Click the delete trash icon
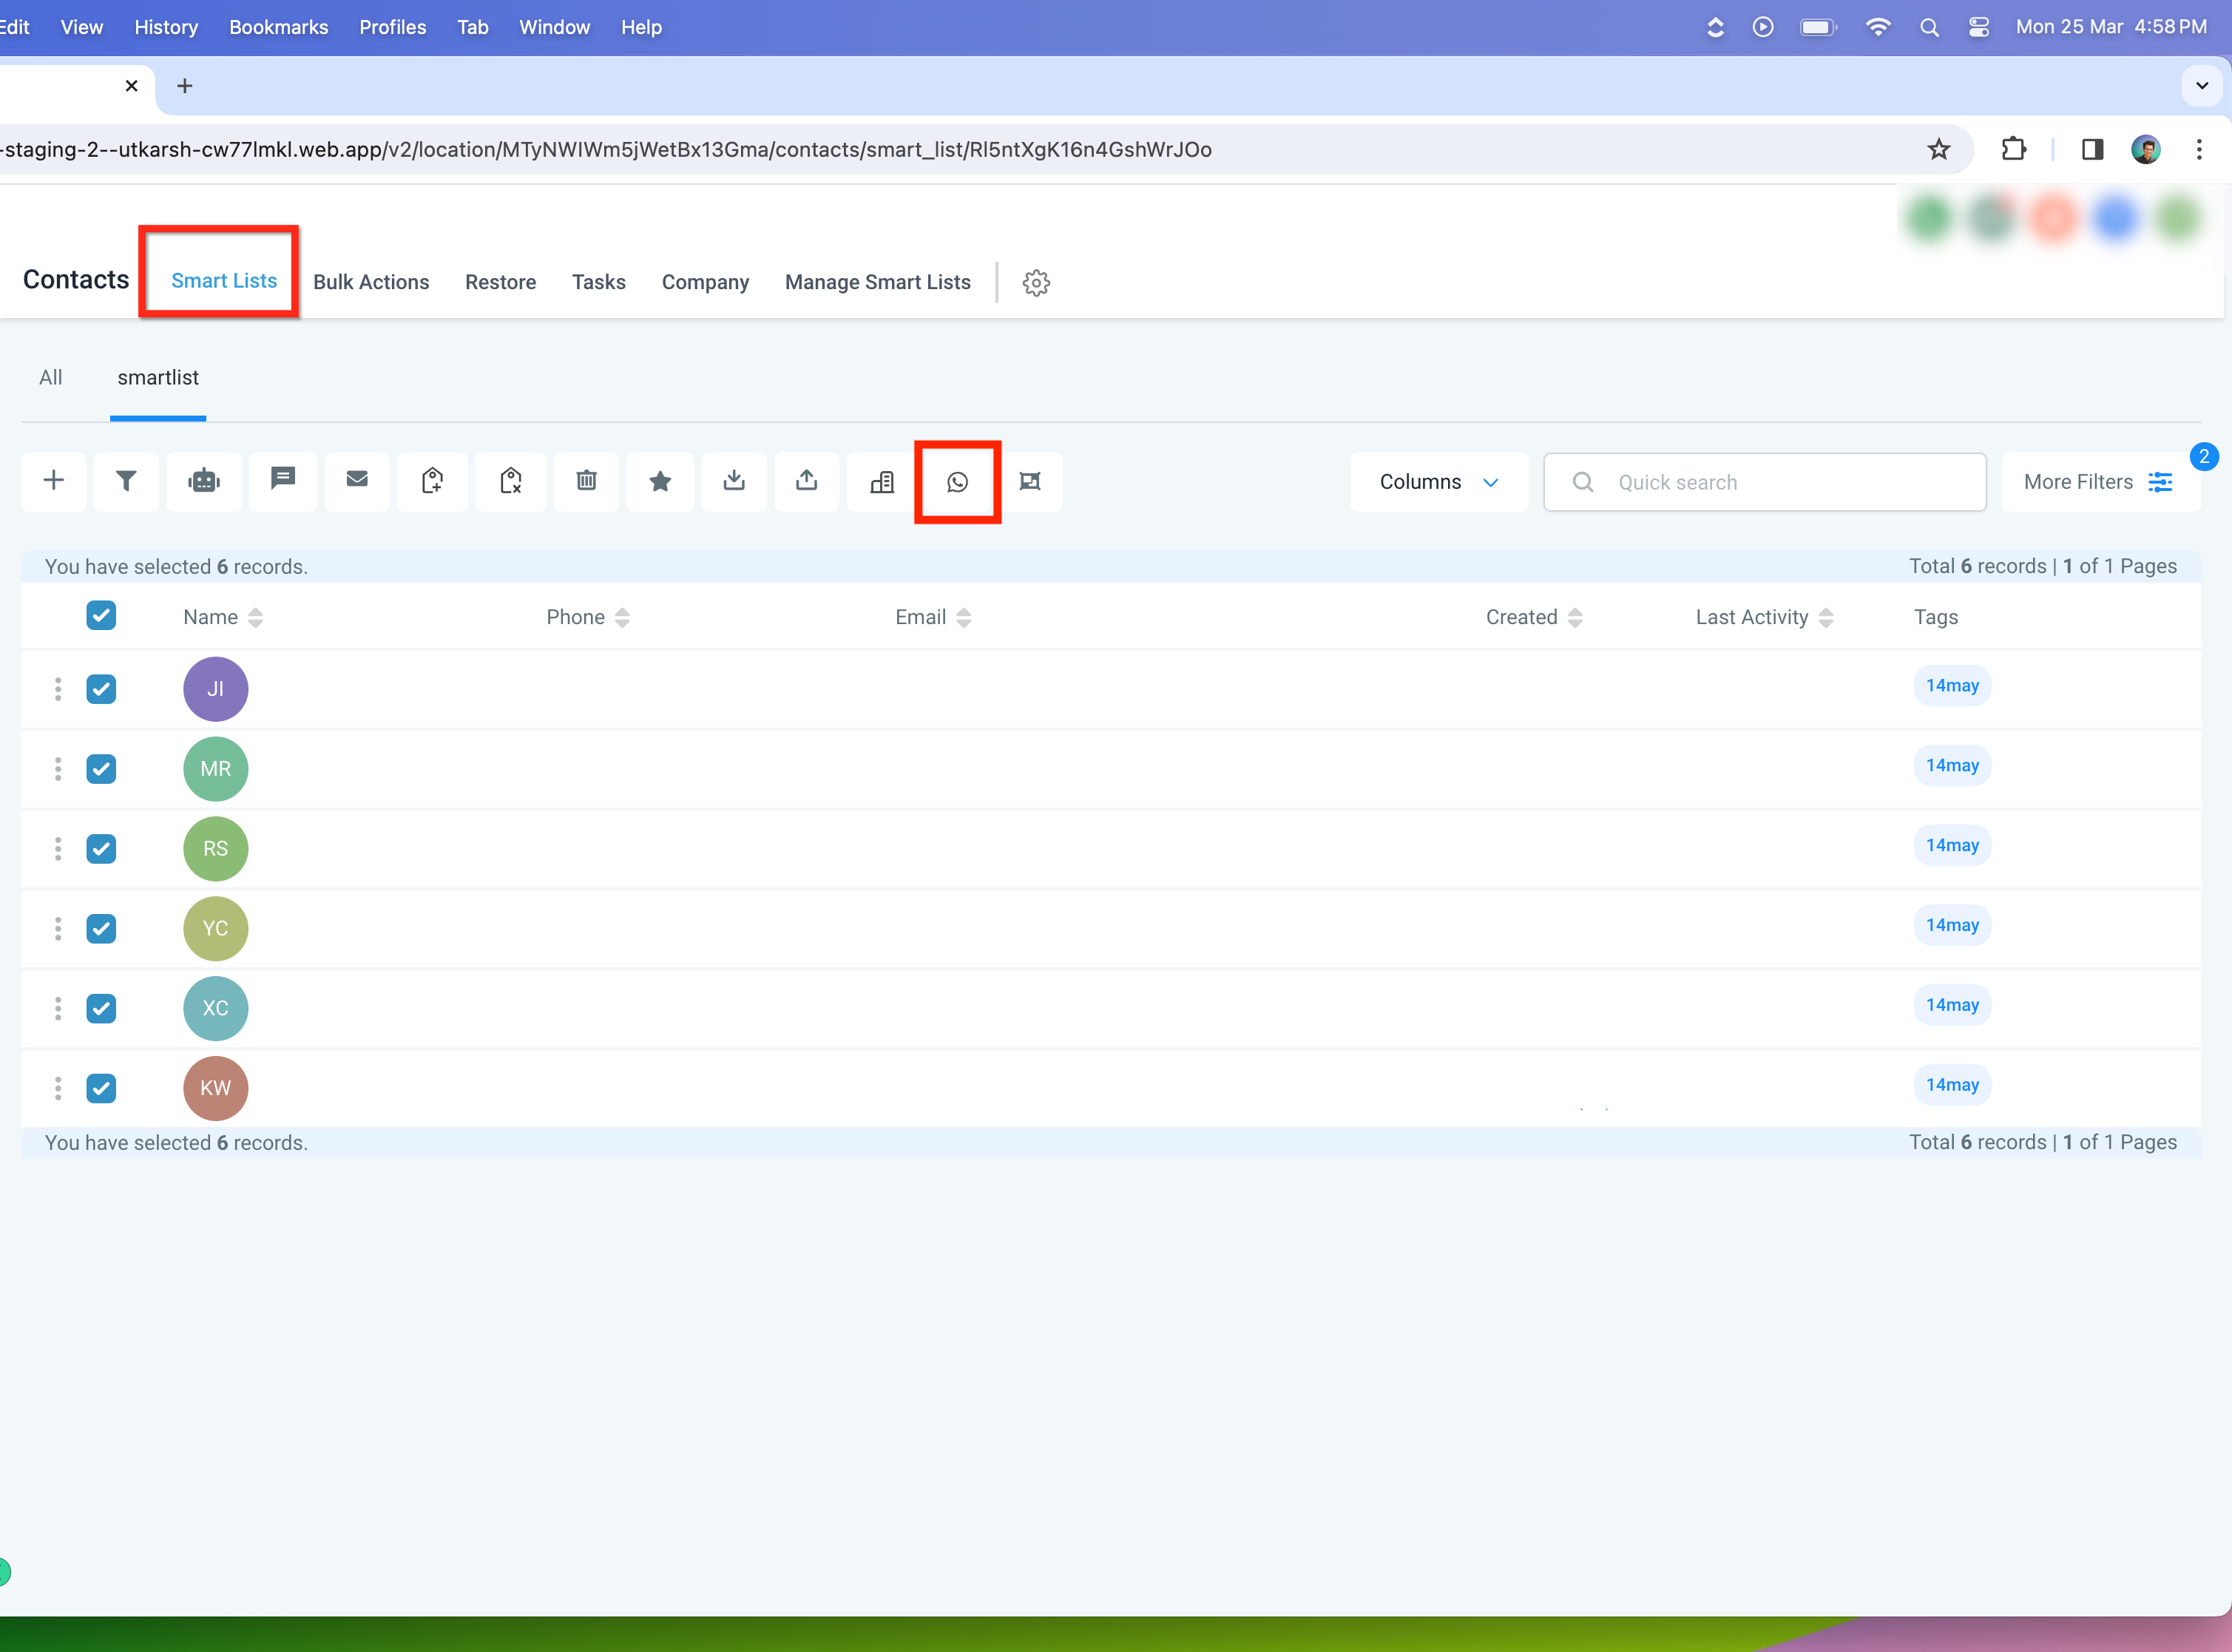The width and height of the screenshot is (2232, 1652). (x=587, y=482)
